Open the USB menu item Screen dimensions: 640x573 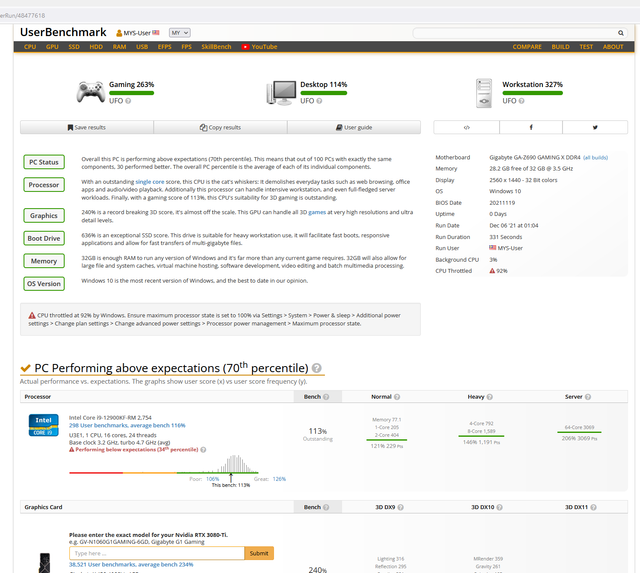(x=142, y=47)
